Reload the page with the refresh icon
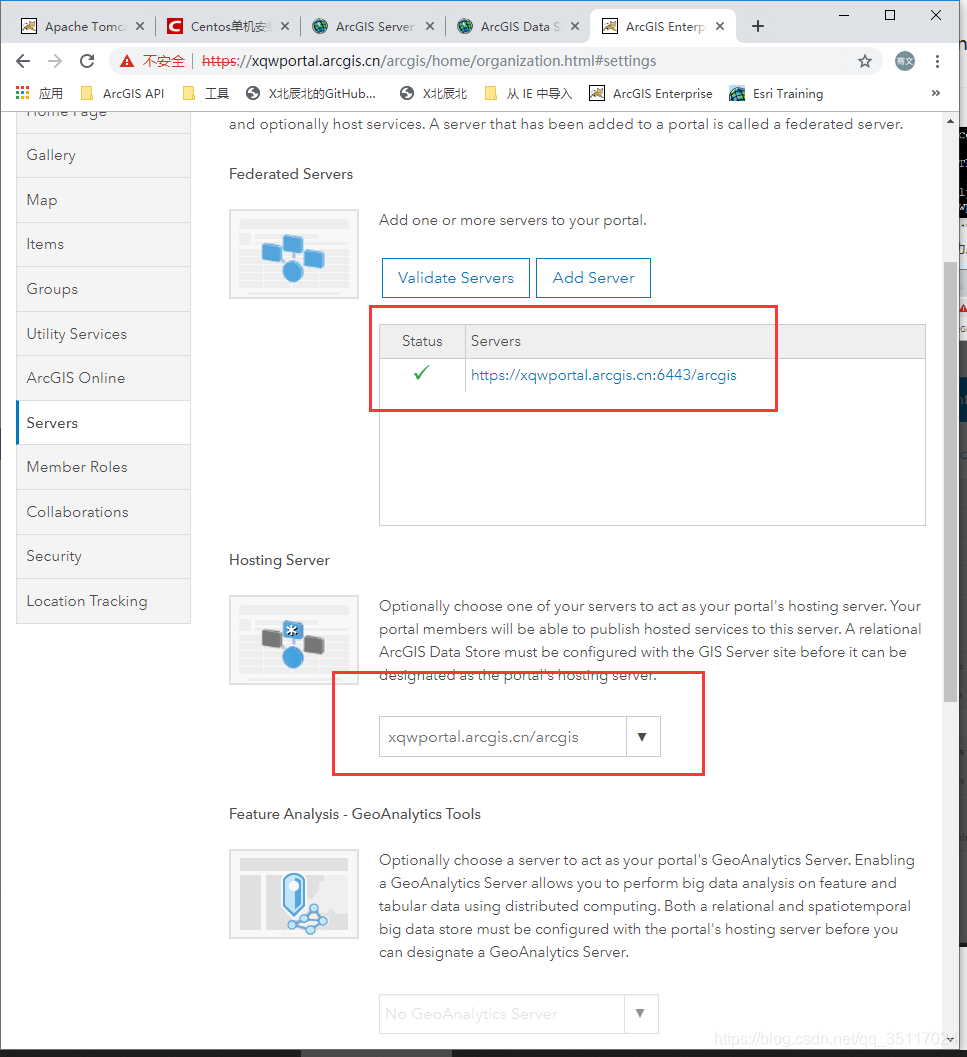The image size is (967, 1057). point(87,61)
